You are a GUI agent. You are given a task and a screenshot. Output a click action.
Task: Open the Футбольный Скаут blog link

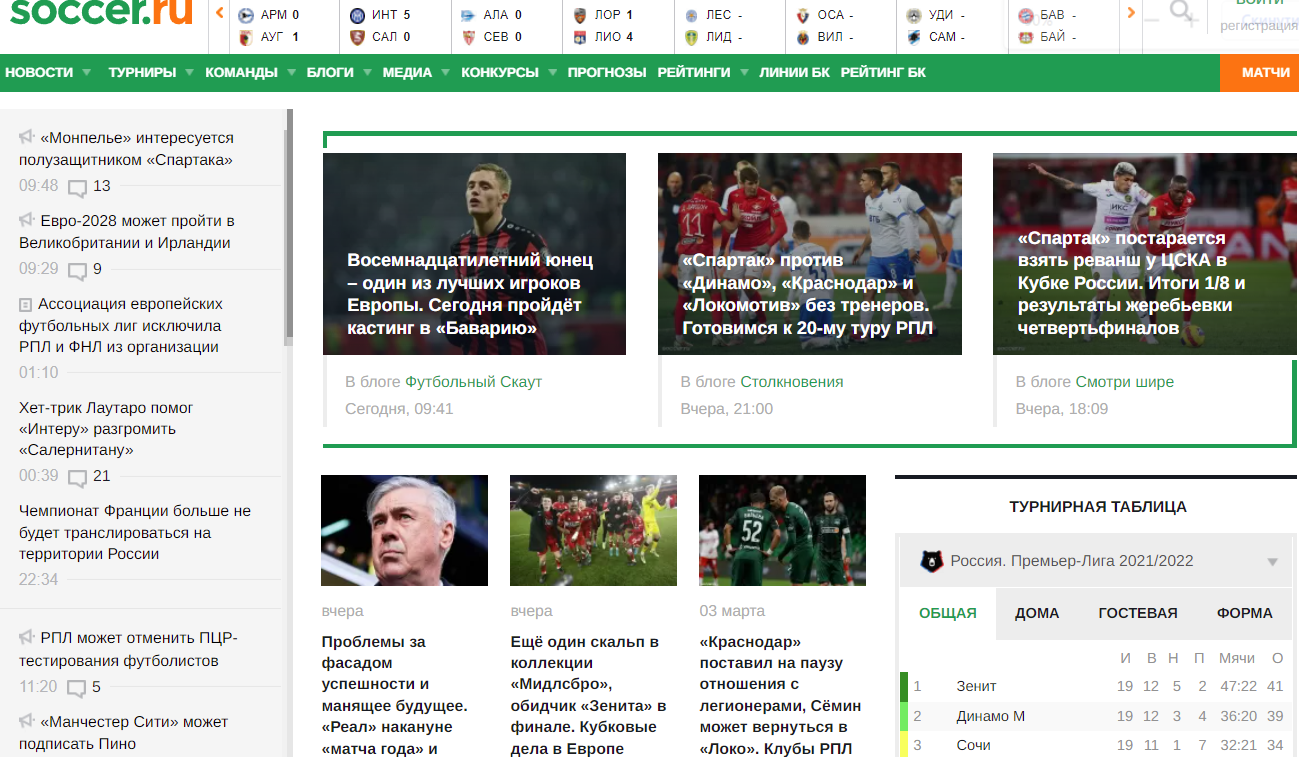click(473, 382)
